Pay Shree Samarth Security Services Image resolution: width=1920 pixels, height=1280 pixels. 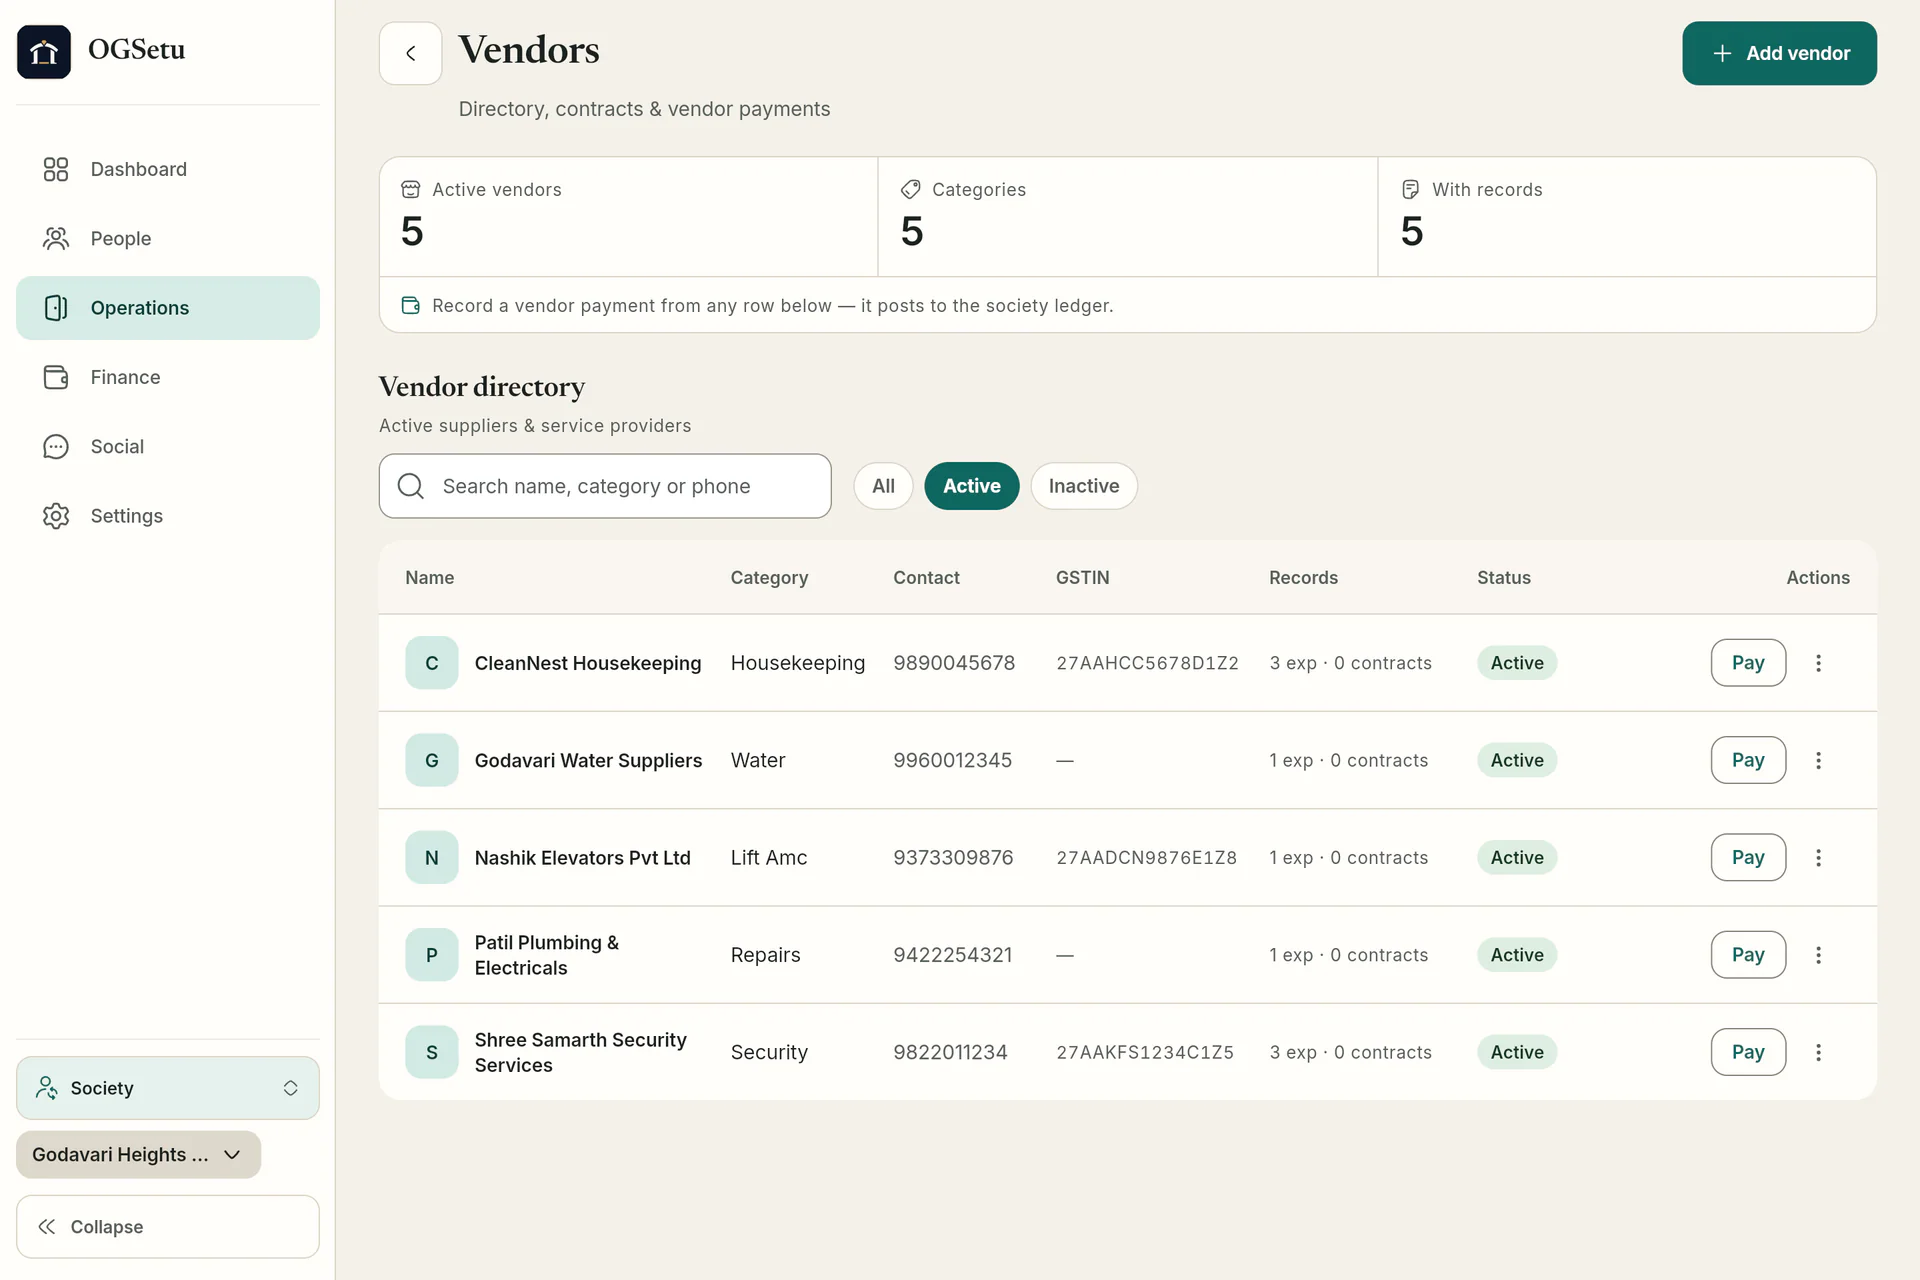(x=1748, y=1052)
